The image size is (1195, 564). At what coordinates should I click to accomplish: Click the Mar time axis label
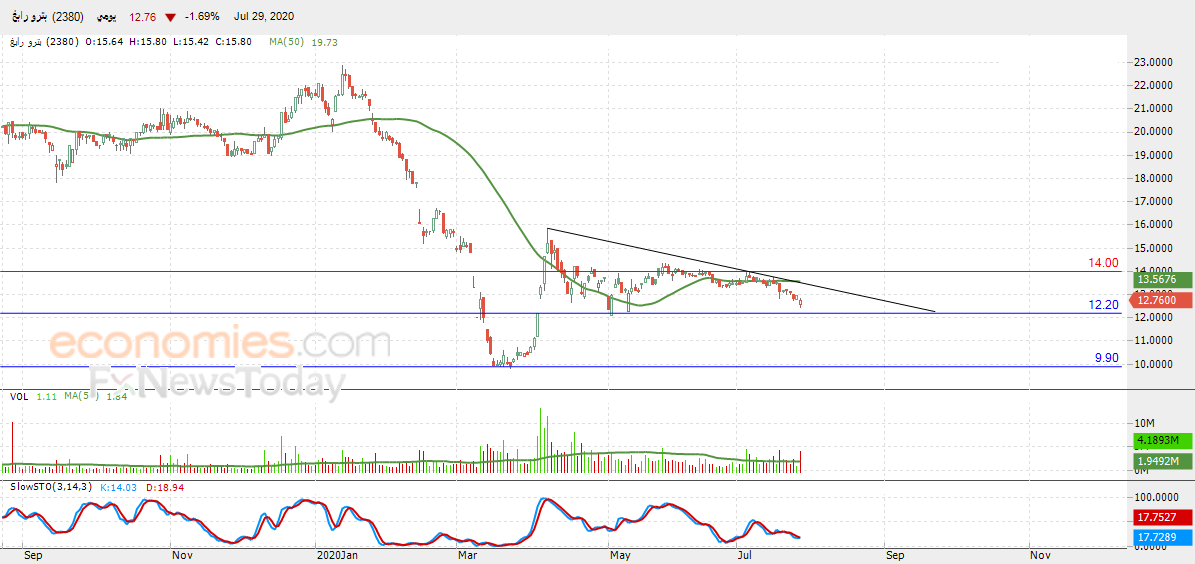[x=466, y=555]
